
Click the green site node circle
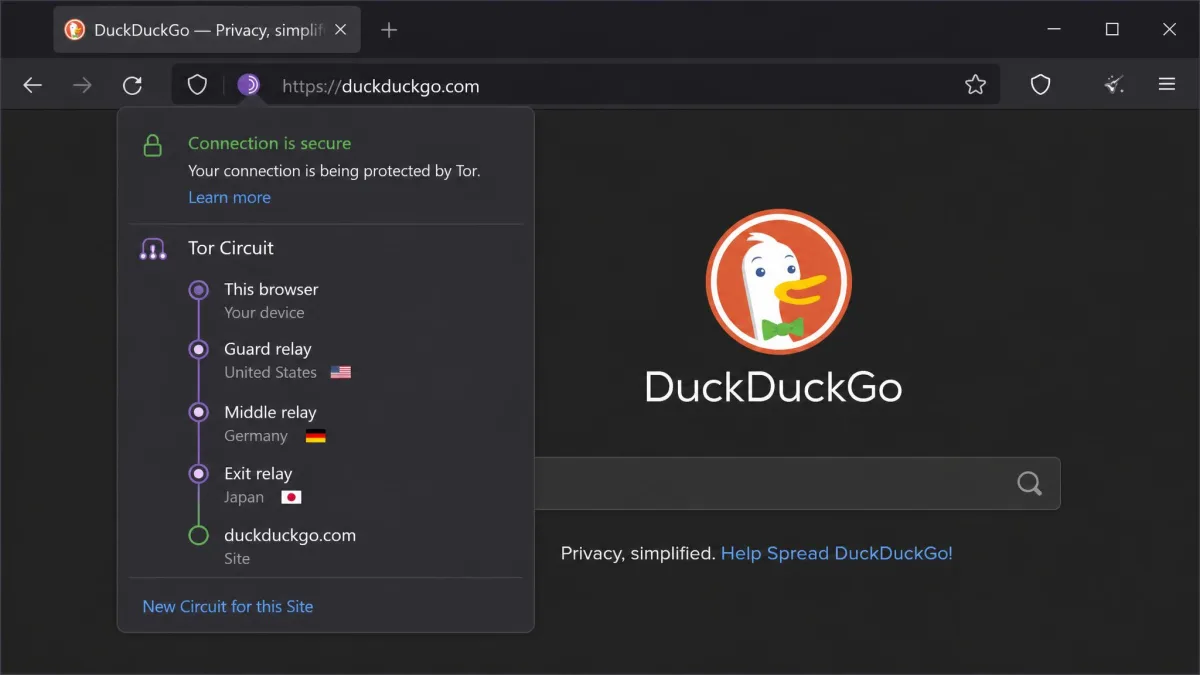(199, 536)
